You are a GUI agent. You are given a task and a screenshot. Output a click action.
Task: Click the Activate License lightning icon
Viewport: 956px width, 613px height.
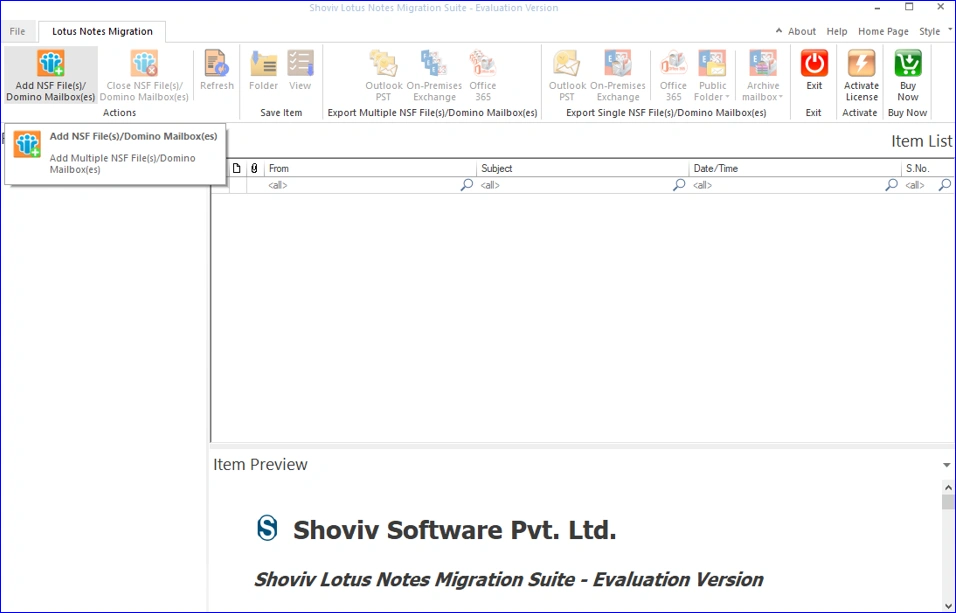(861, 62)
